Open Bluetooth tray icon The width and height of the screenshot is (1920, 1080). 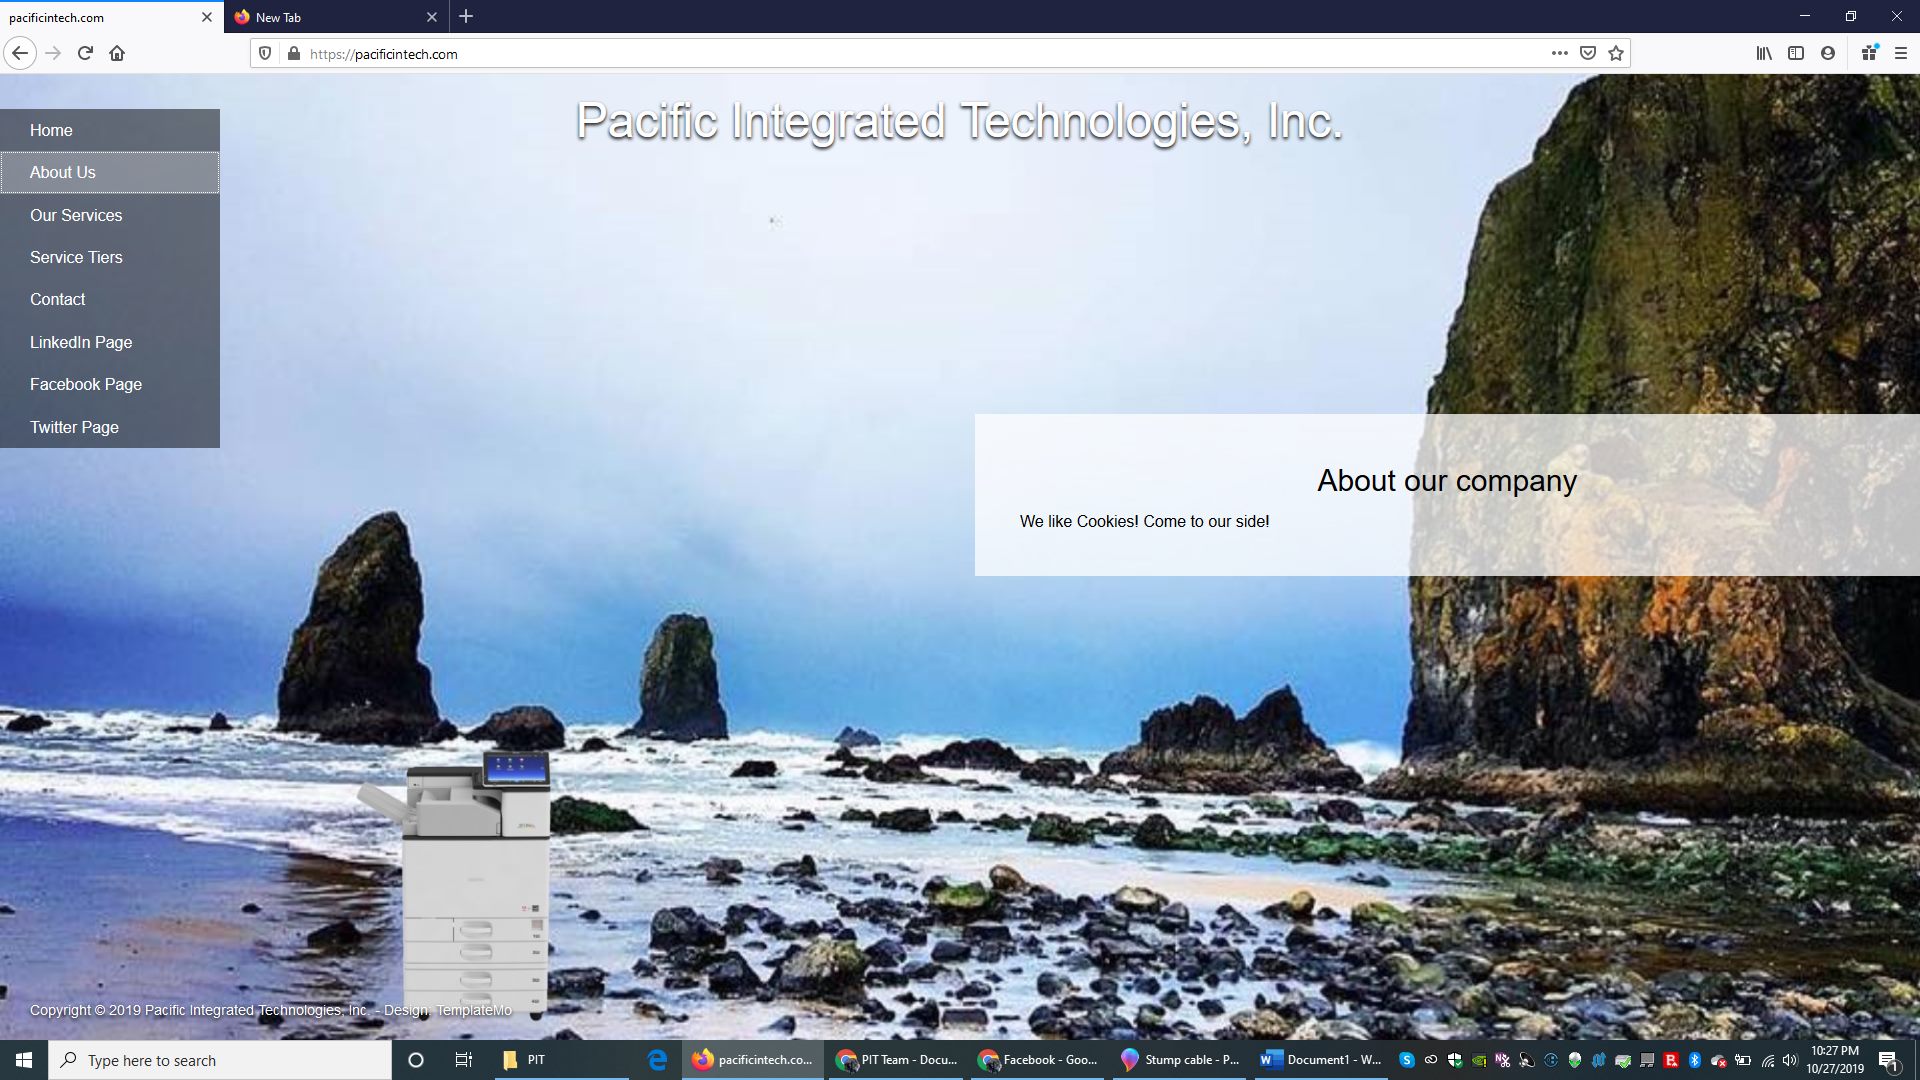point(1695,1060)
